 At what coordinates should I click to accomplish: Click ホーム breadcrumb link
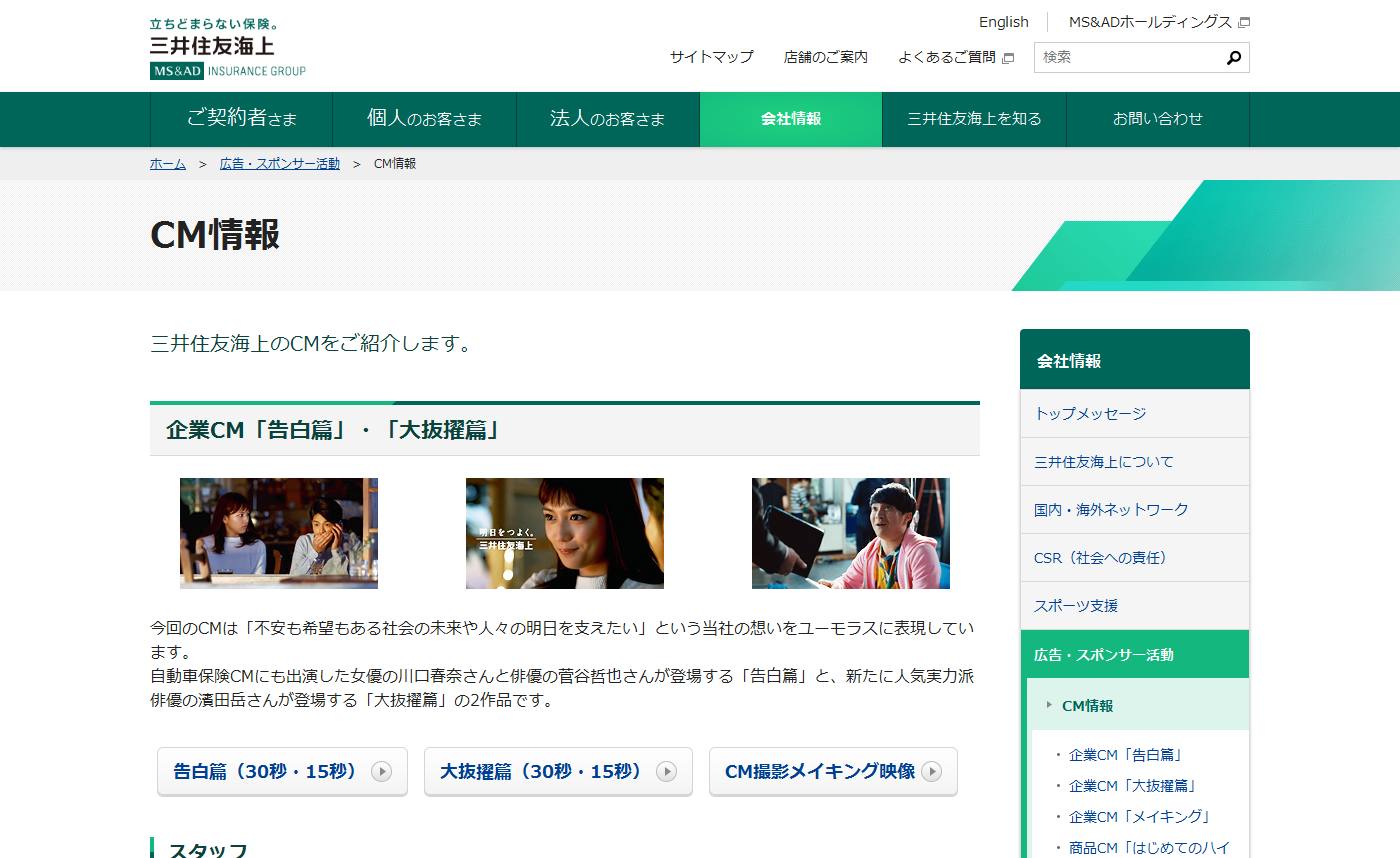pos(168,163)
